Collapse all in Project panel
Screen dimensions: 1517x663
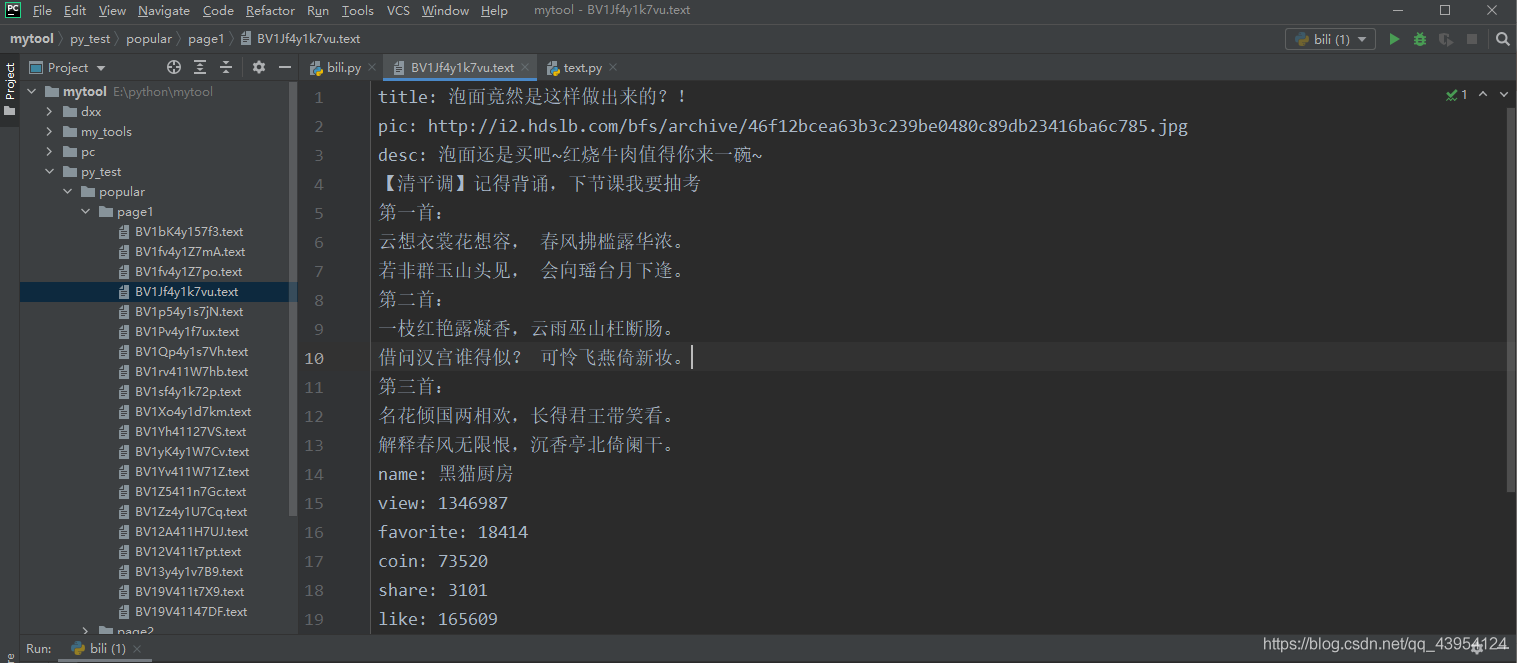[x=226, y=67]
